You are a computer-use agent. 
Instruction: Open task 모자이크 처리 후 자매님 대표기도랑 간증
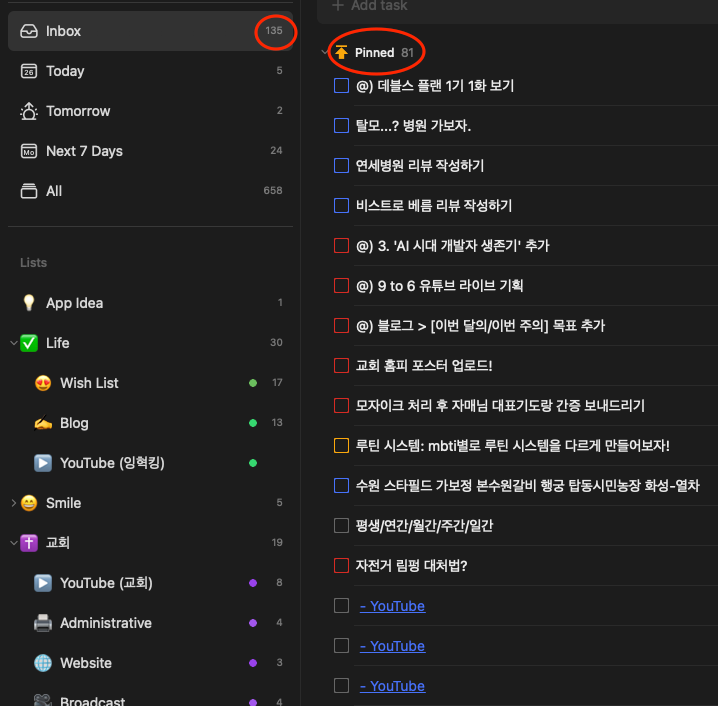click(x=500, y=405)
